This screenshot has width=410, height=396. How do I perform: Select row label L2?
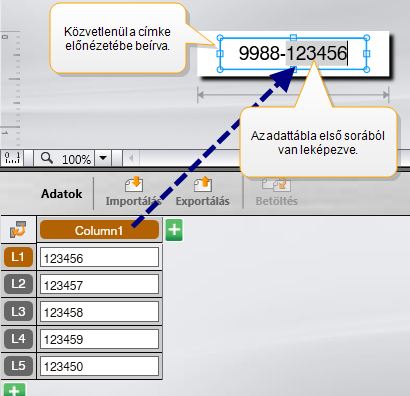18,284
